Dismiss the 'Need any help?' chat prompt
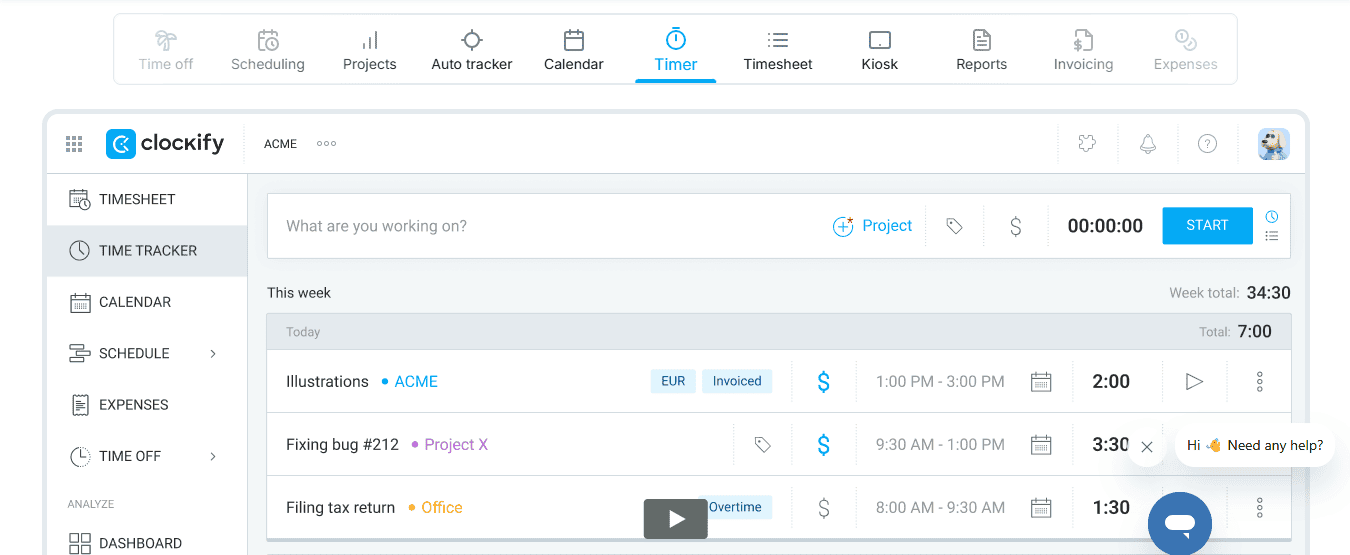This screenshot has width=1350, height=555. click(x=1147, y=446)
